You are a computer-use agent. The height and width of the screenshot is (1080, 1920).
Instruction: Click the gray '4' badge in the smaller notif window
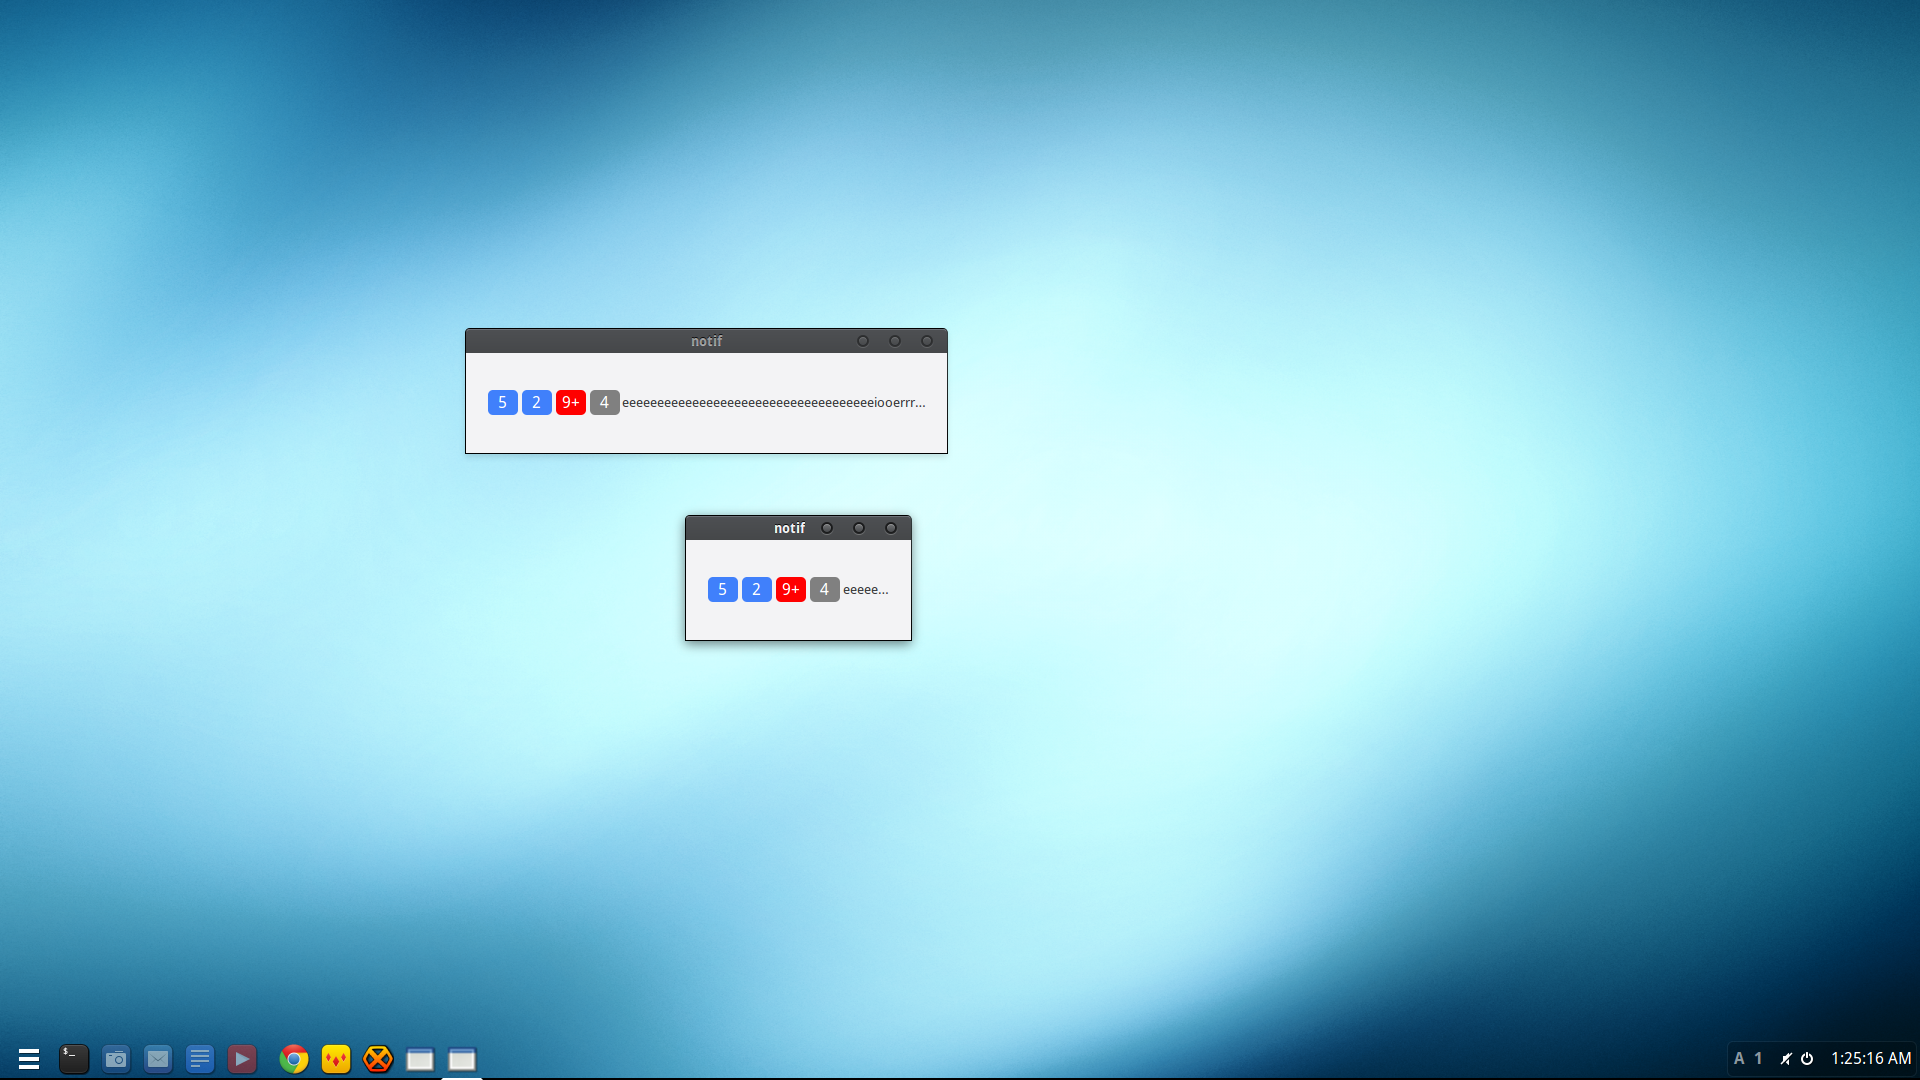825,589
